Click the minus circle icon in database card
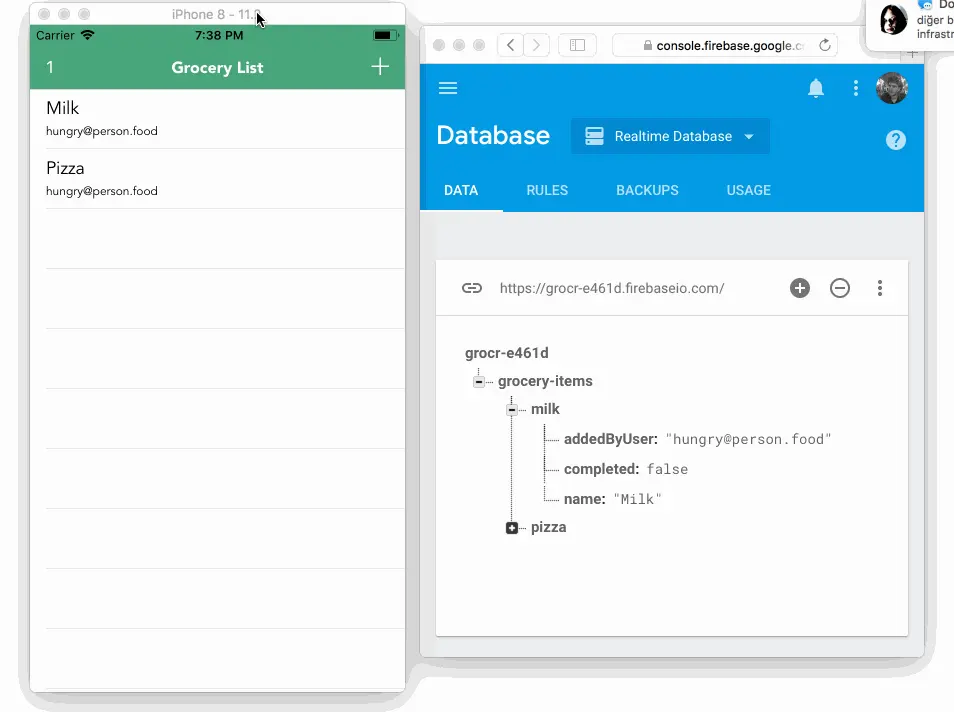The height and width of the screenshot is (712, 954). pyautogui.click(x=840, y=288)
